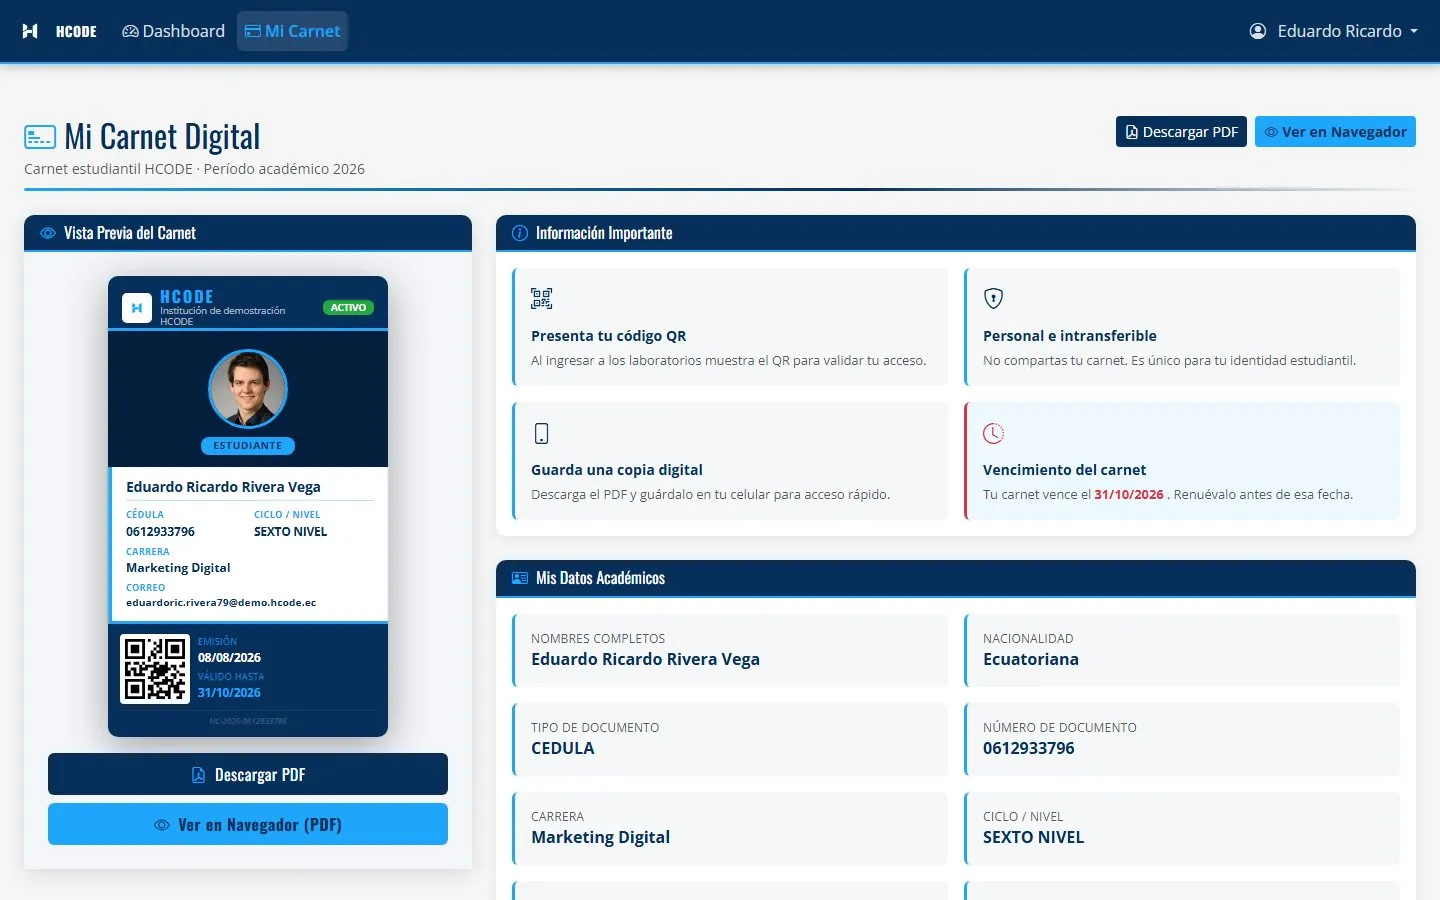Click the large Descargar PDF button below carnet
This screenshot has width=1440, height=900.
[x=248, y=774]
